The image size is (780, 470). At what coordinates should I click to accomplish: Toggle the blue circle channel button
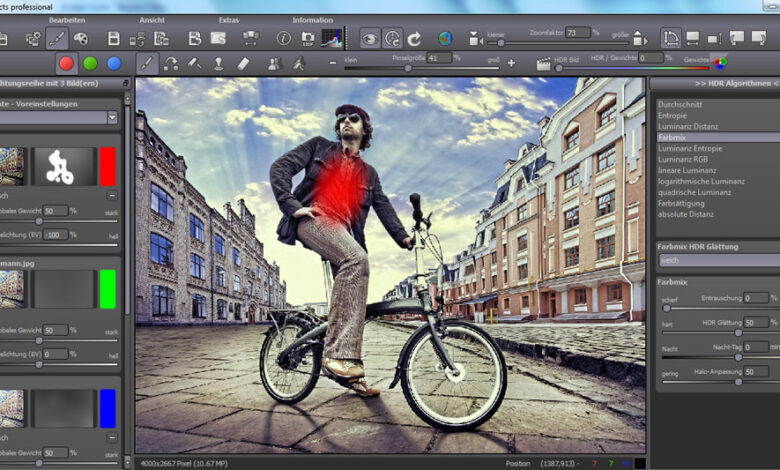coord(113,63)
